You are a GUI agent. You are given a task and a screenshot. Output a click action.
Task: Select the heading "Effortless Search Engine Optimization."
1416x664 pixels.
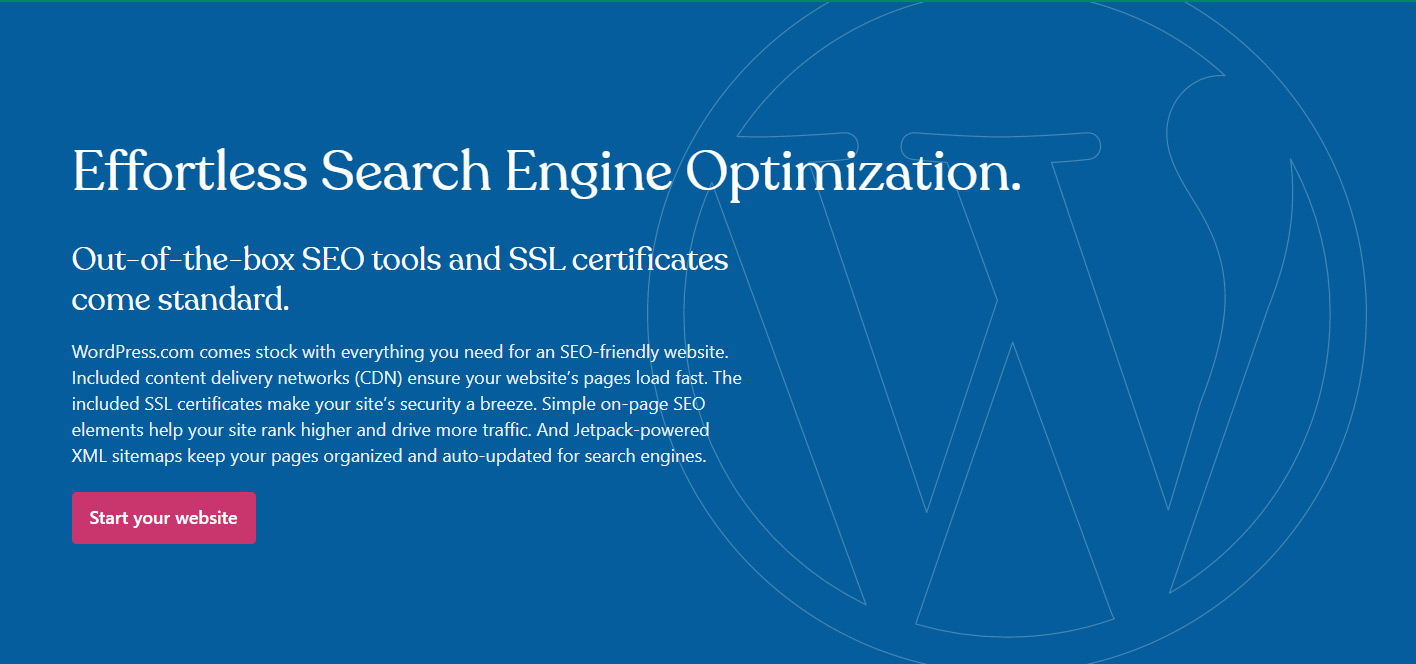coord(546,171)
